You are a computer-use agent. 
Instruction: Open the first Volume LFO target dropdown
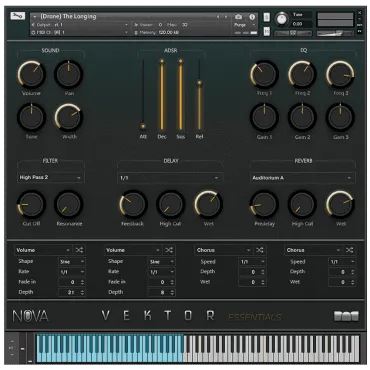tap(43, 250)
